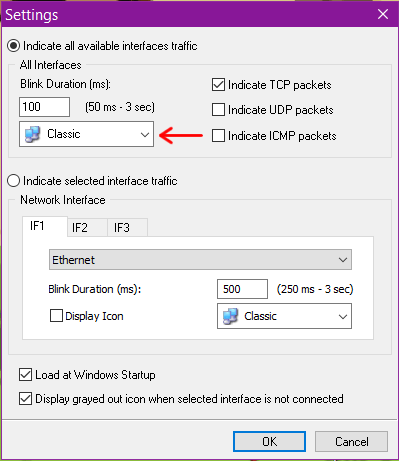Toggle Display grayed out icon option
399x461 pixels.
26,399
